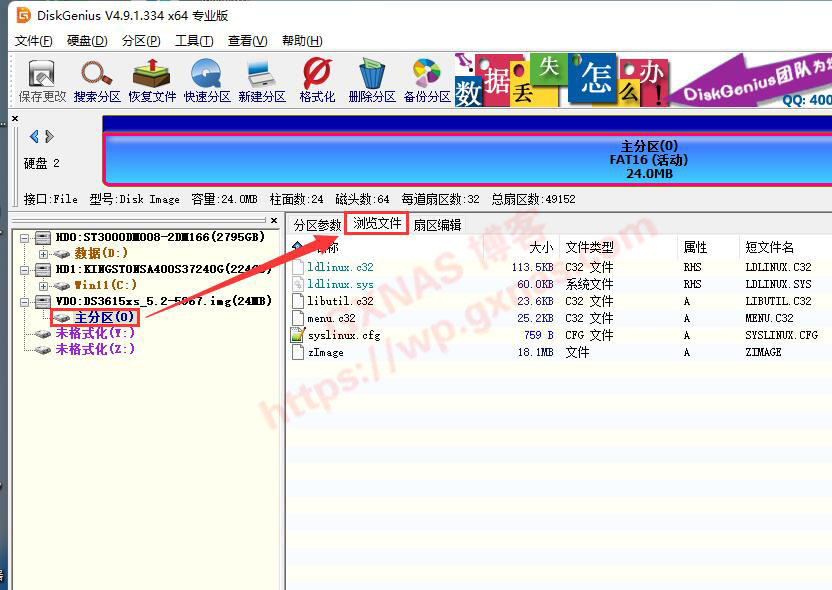Select the syslinux.cfg file in list
This screenshot has width=832, height=590.
click(344, 336)
